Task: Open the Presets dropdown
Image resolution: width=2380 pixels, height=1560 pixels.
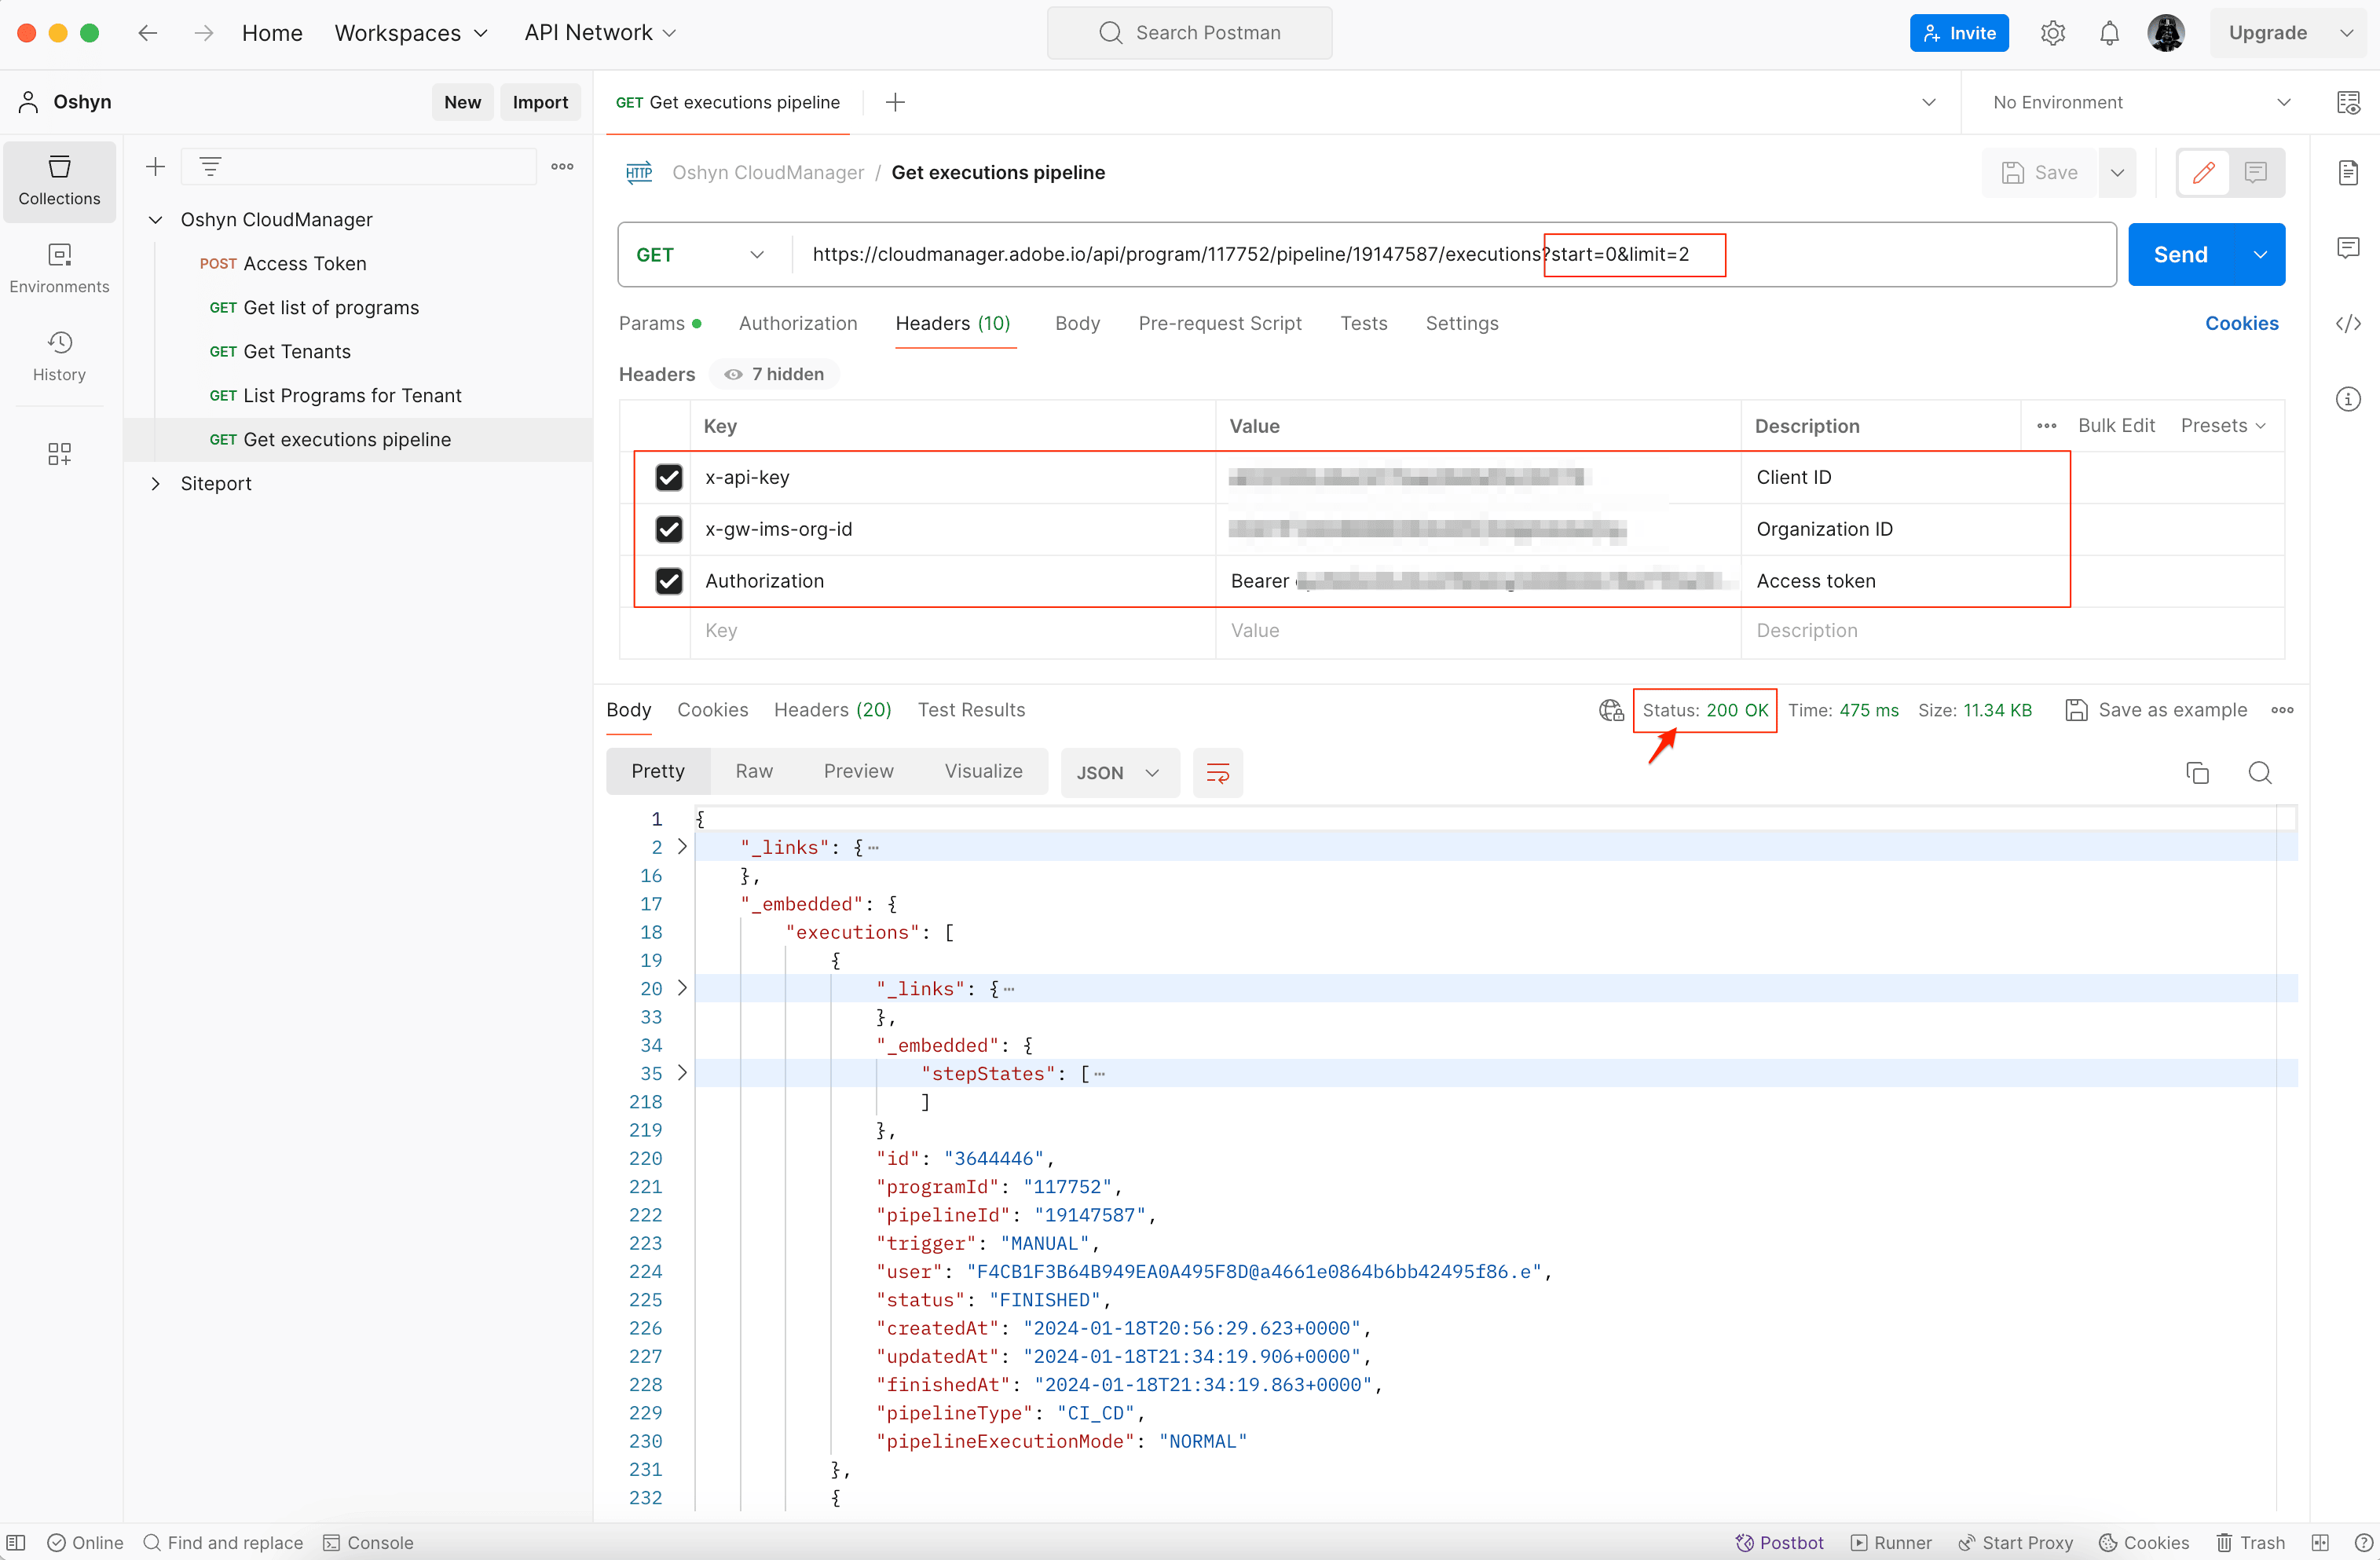Action: [x=2223, y=425]
